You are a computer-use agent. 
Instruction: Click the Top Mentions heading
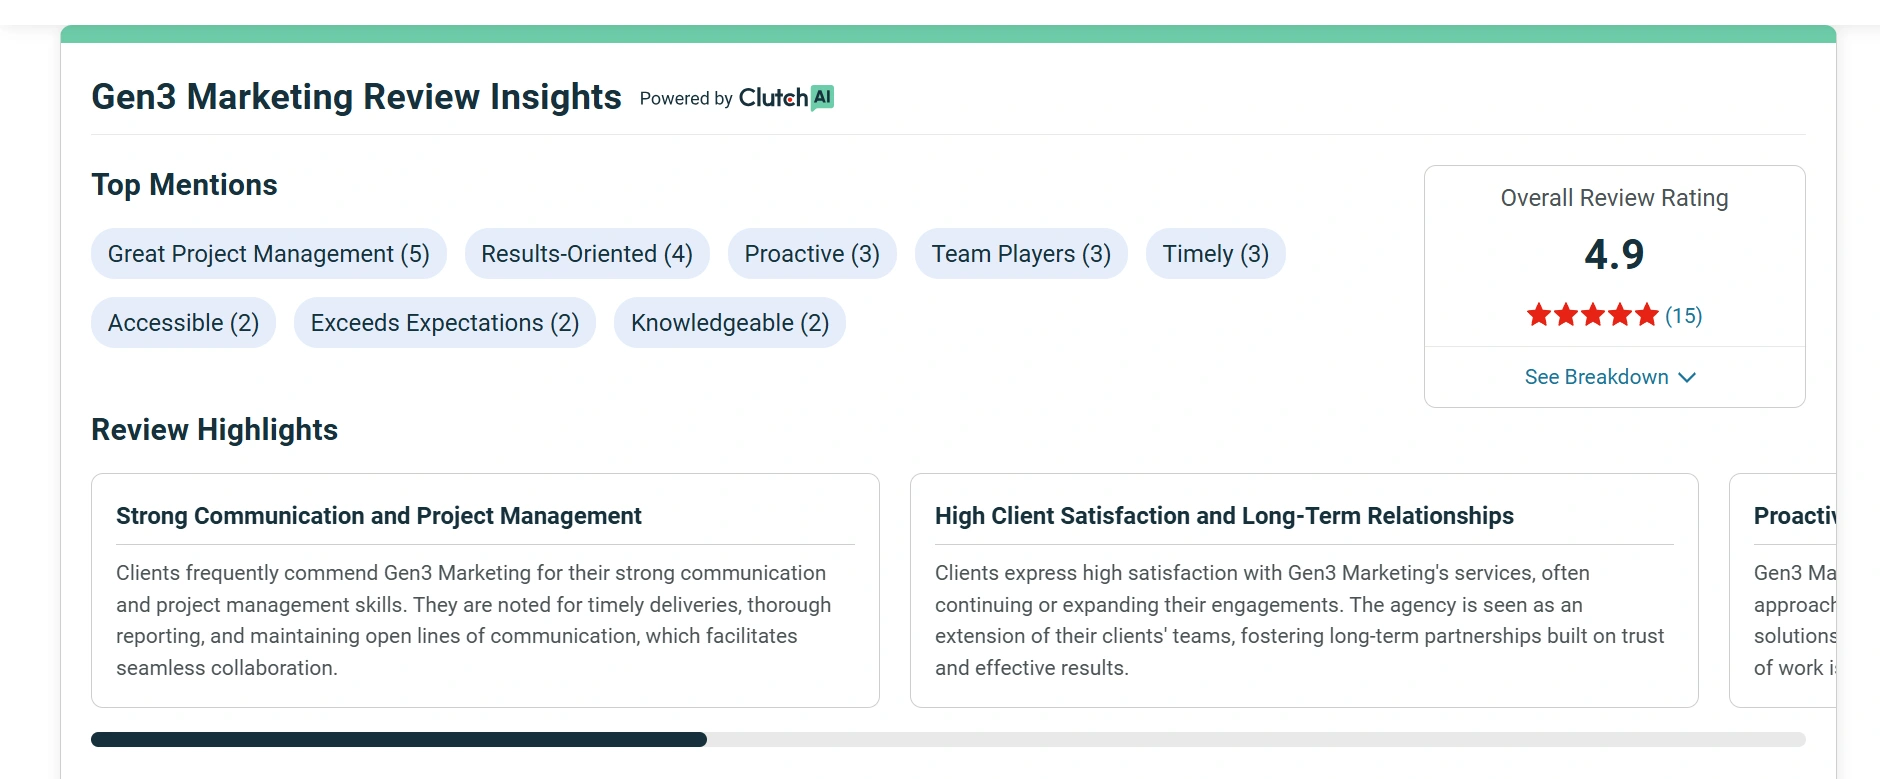(x=184, y=185)
